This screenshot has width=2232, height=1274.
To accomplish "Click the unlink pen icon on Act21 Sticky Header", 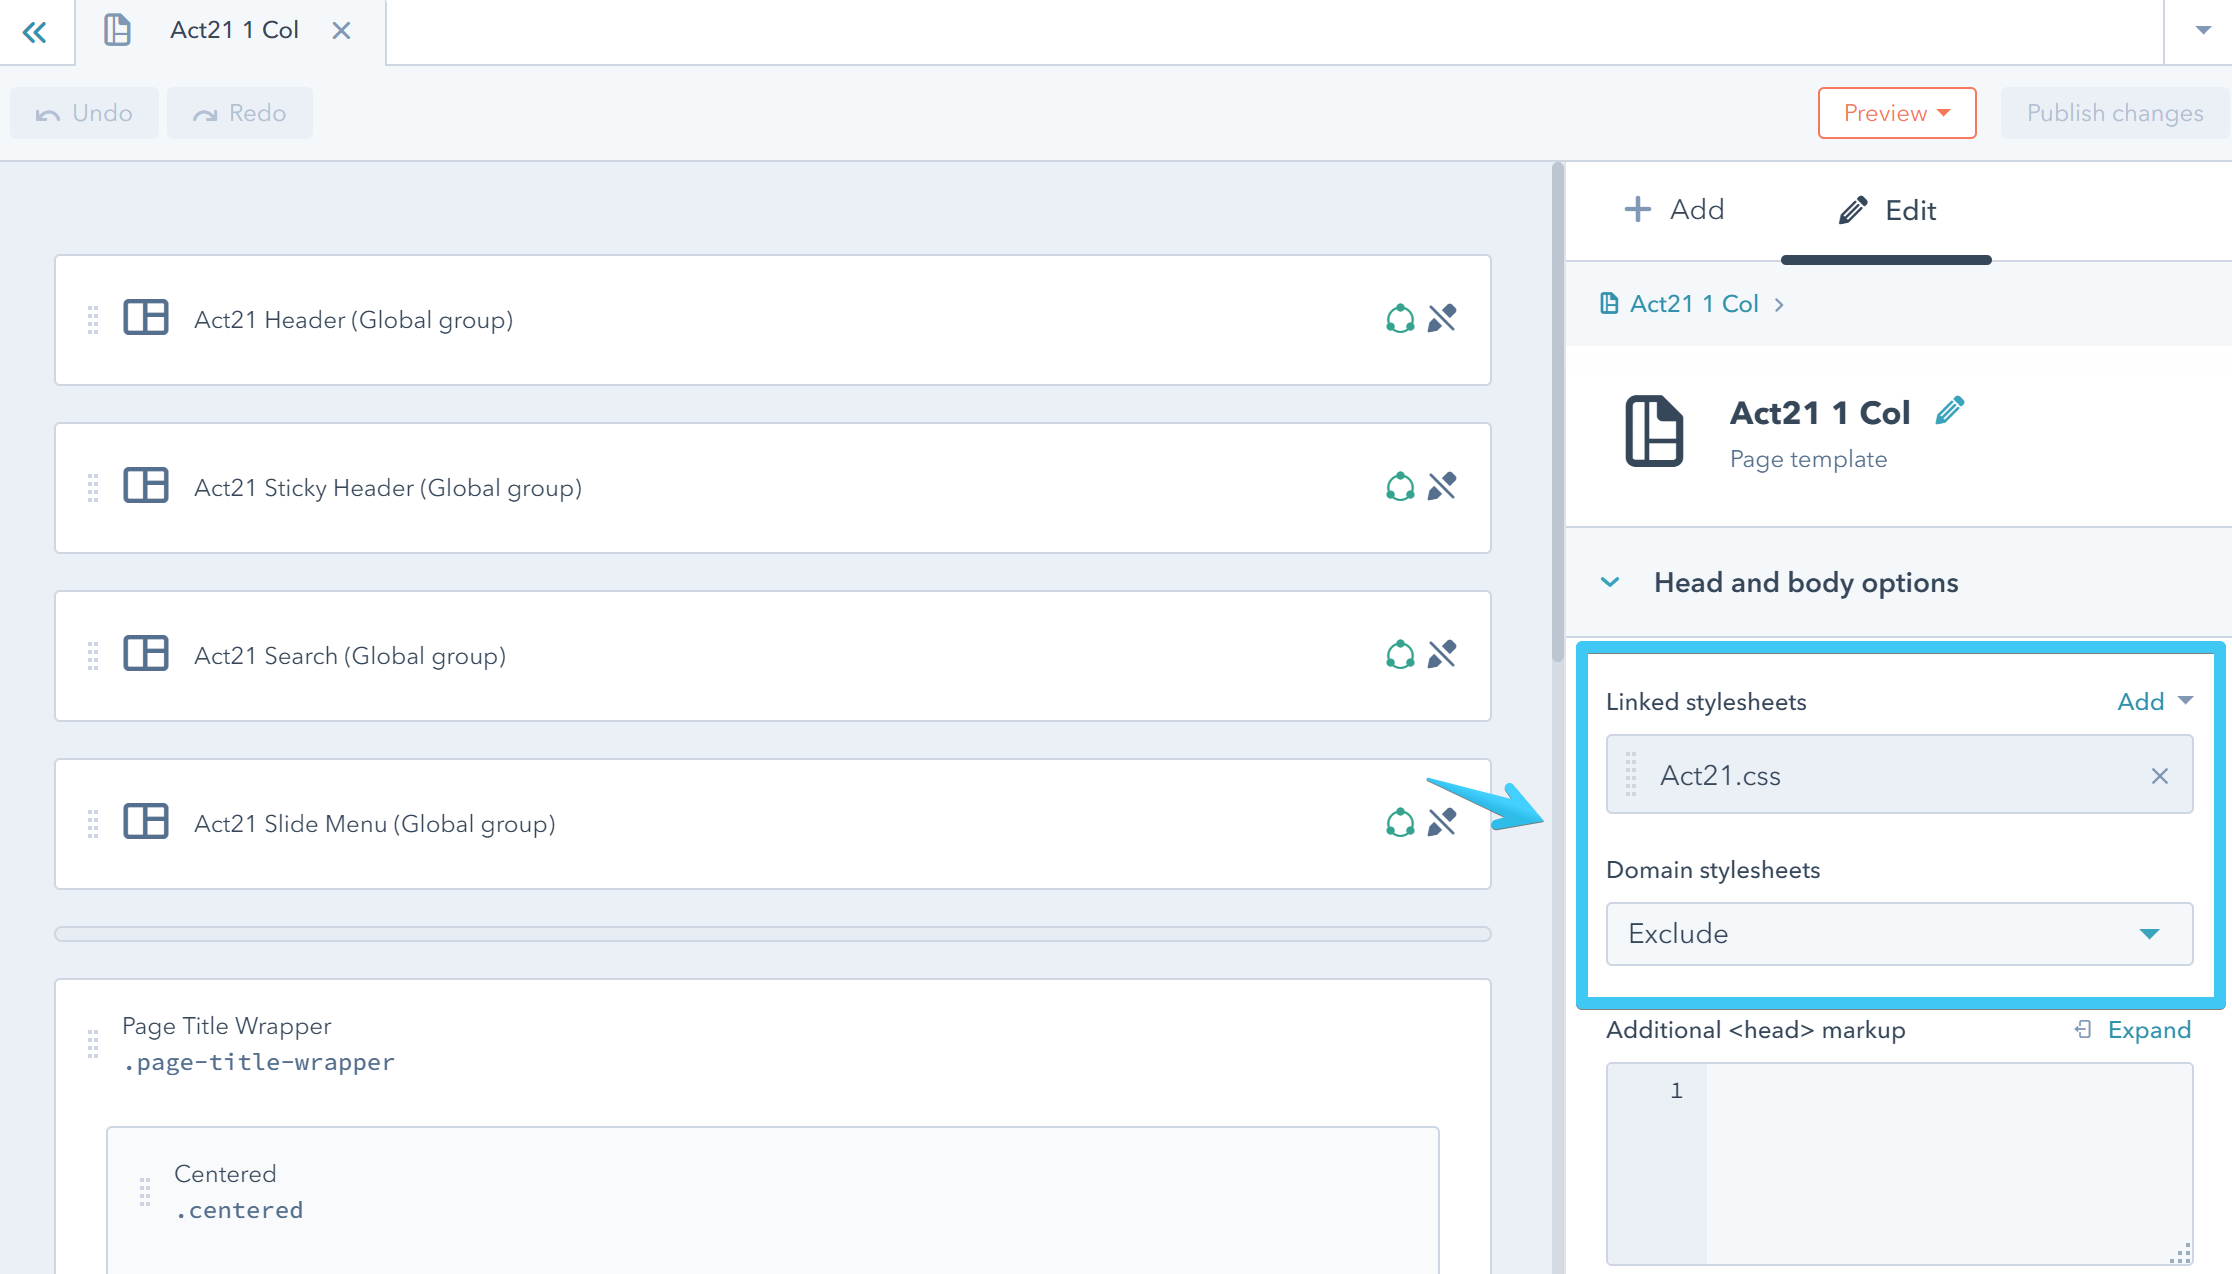I will 1442,487.
